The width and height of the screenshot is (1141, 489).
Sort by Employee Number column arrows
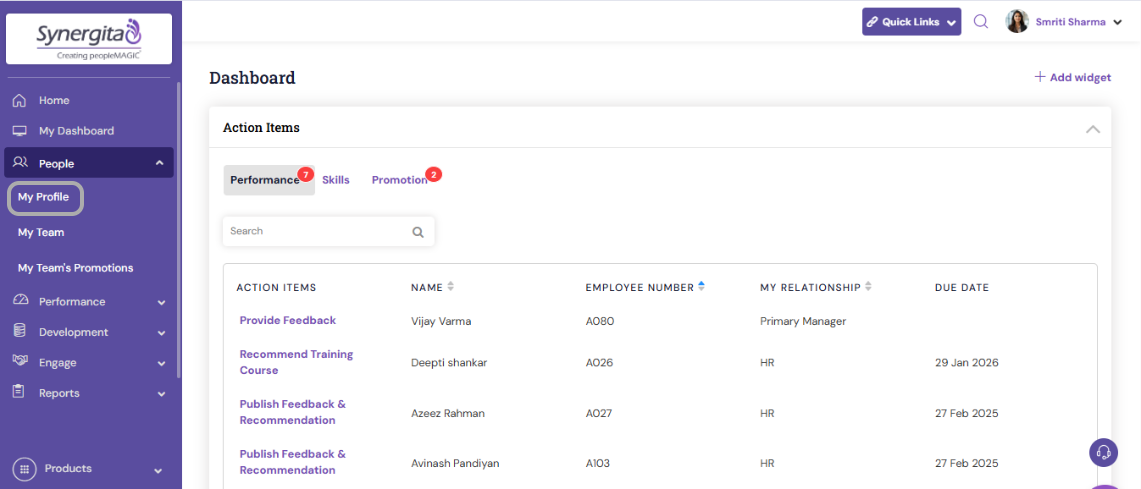[701, 287]
